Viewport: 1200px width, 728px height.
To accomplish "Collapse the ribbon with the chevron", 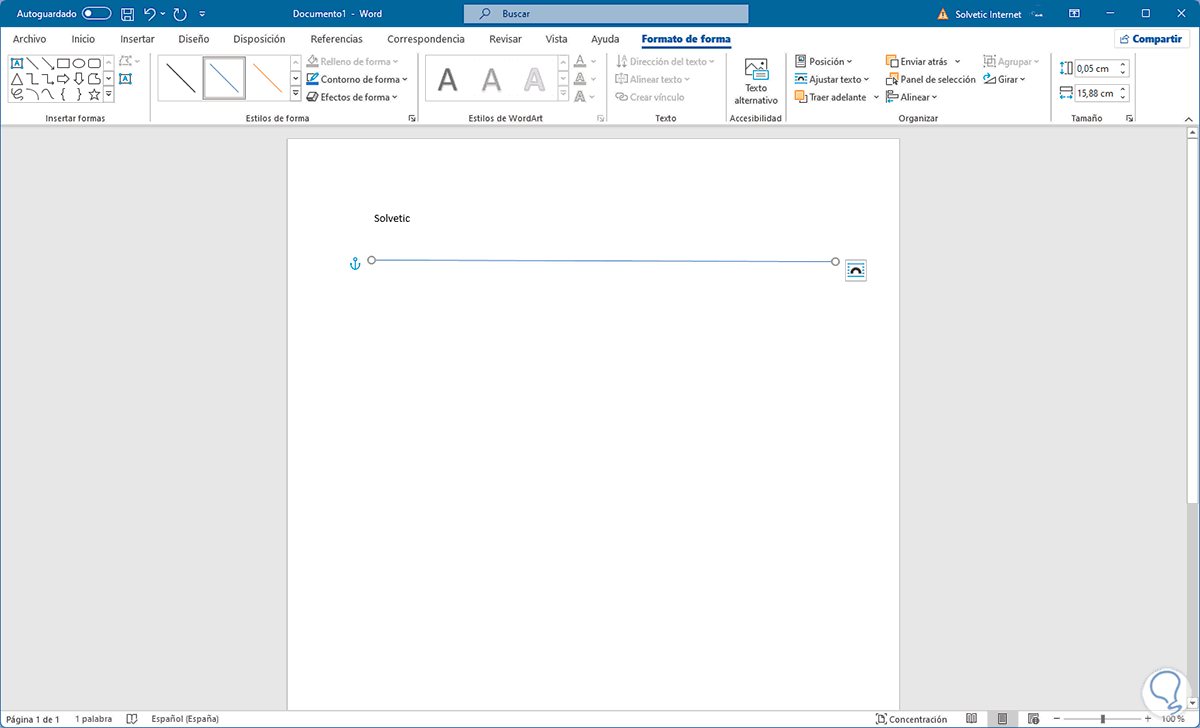I will [1189, 118].
